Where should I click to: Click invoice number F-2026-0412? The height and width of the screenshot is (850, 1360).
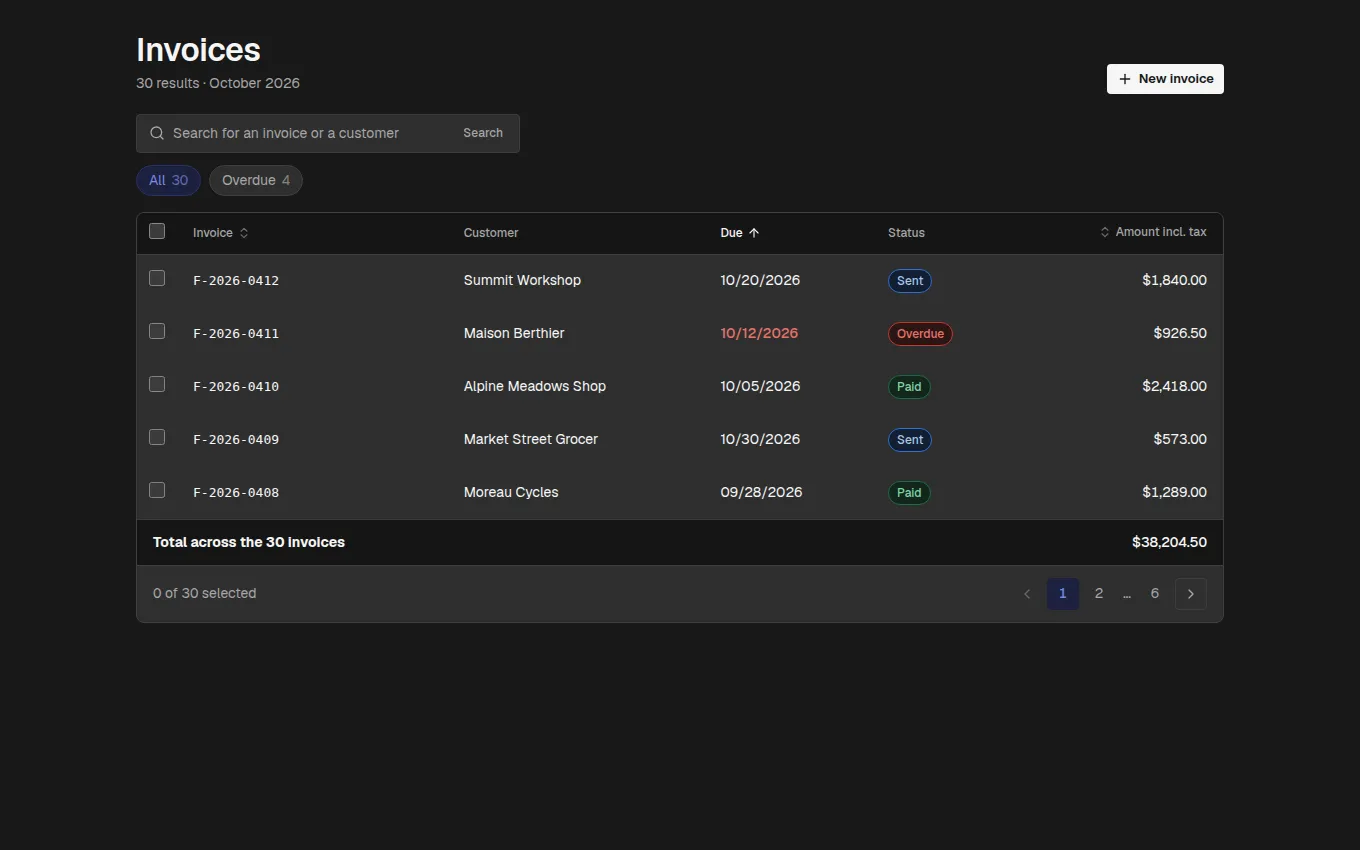coord(236,281)
